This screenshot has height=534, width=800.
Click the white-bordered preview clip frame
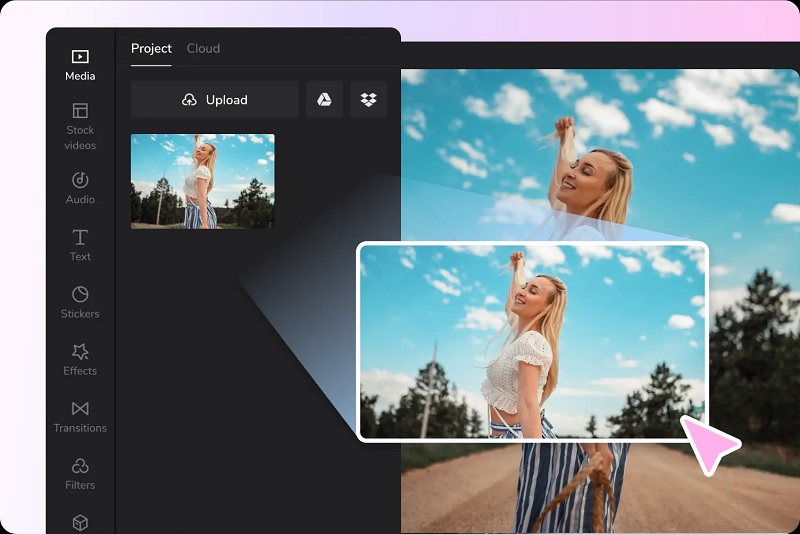pyautogui.click(x=533, y=342)
